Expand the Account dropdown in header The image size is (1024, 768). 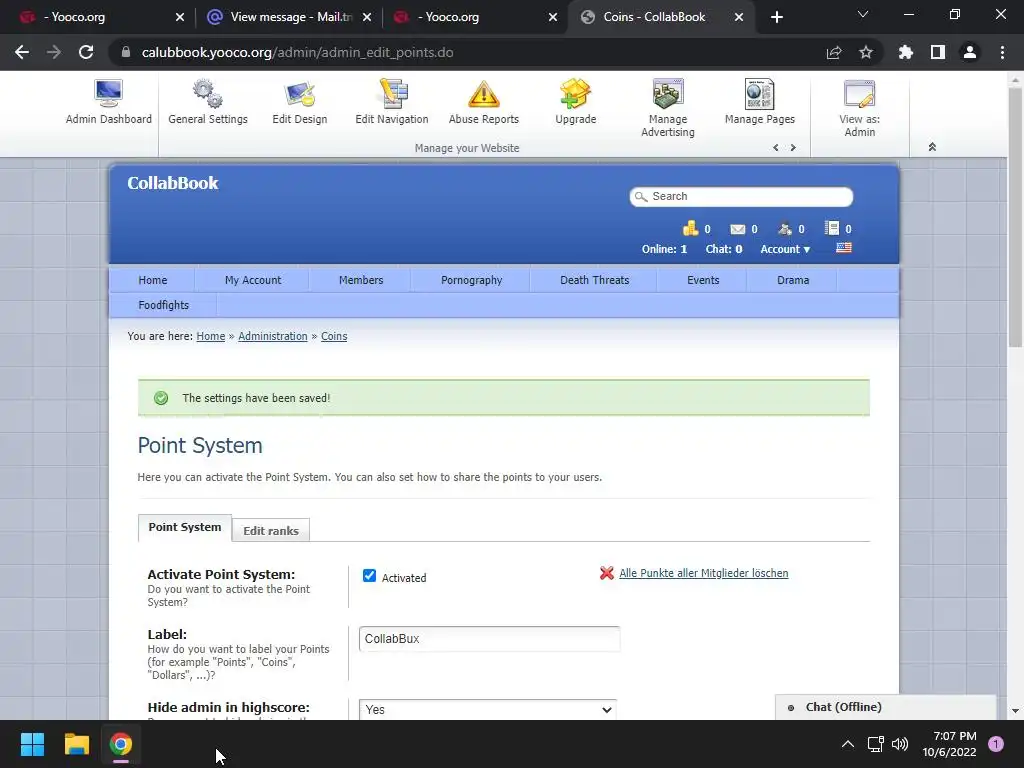pos(785,249)
